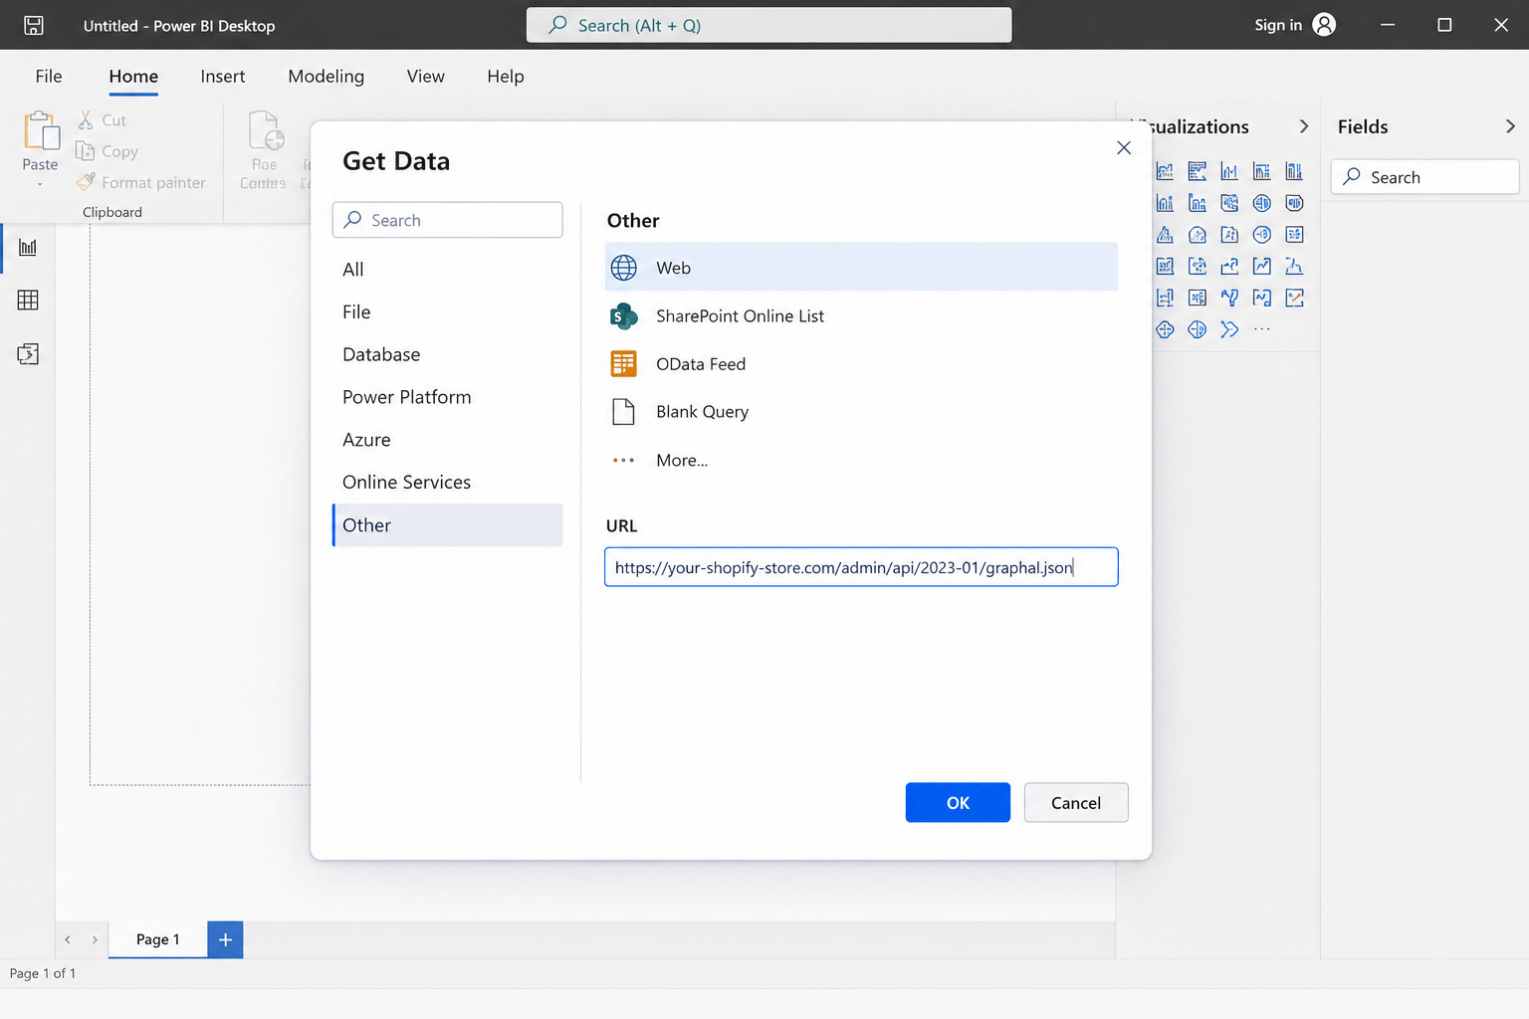
Task: Click the Blank Query document icon
Action: [x=624, y=412]
